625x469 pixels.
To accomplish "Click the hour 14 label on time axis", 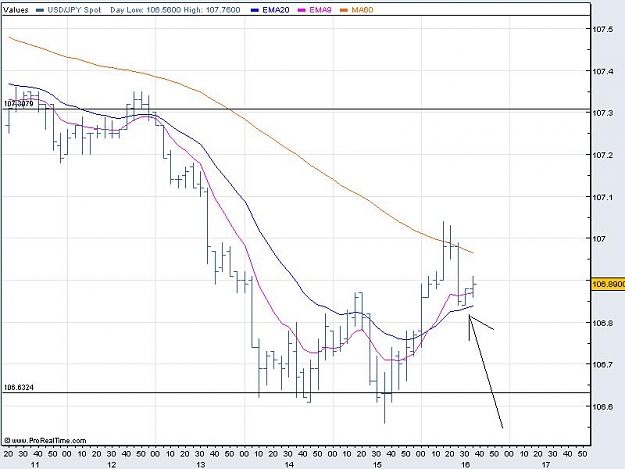I will click(289, 465).
